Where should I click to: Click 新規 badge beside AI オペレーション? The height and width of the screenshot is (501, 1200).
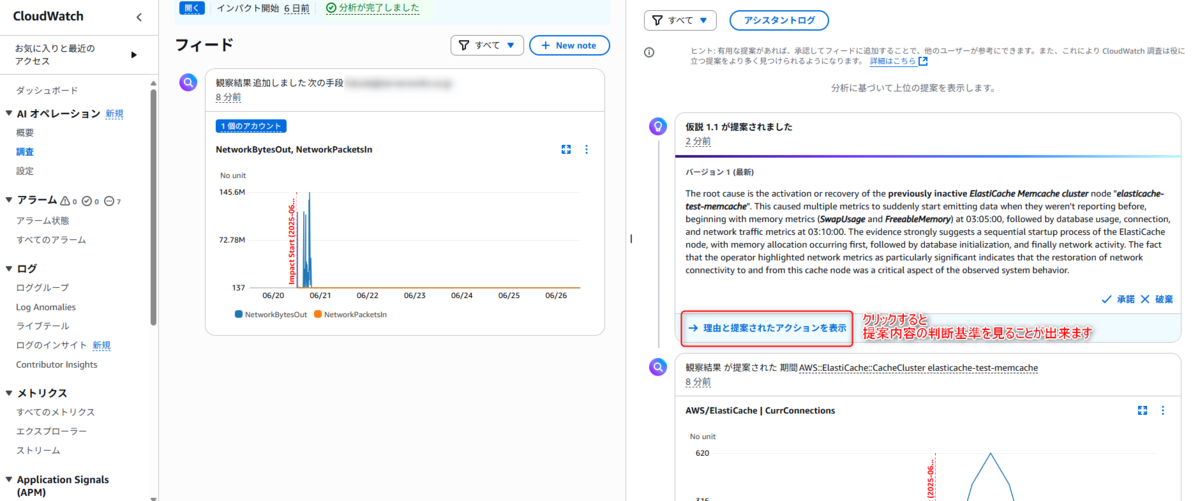click(115, 114)
